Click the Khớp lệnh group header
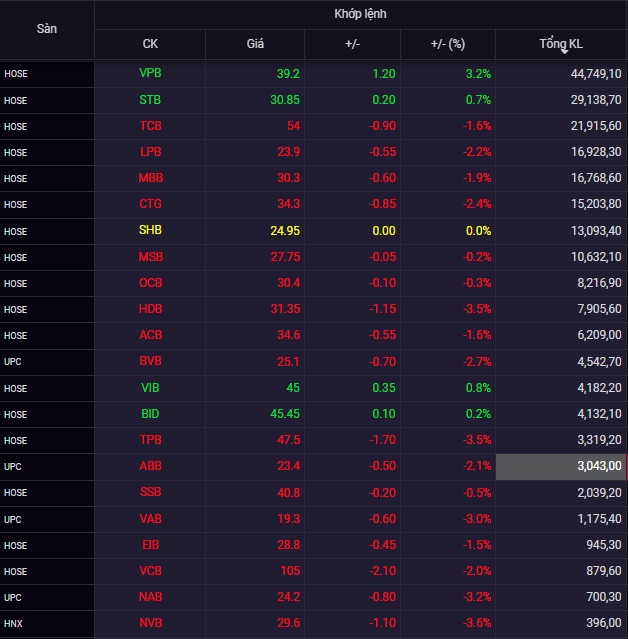Viewport: 628px width, 639px height. [x=360, y=14]
